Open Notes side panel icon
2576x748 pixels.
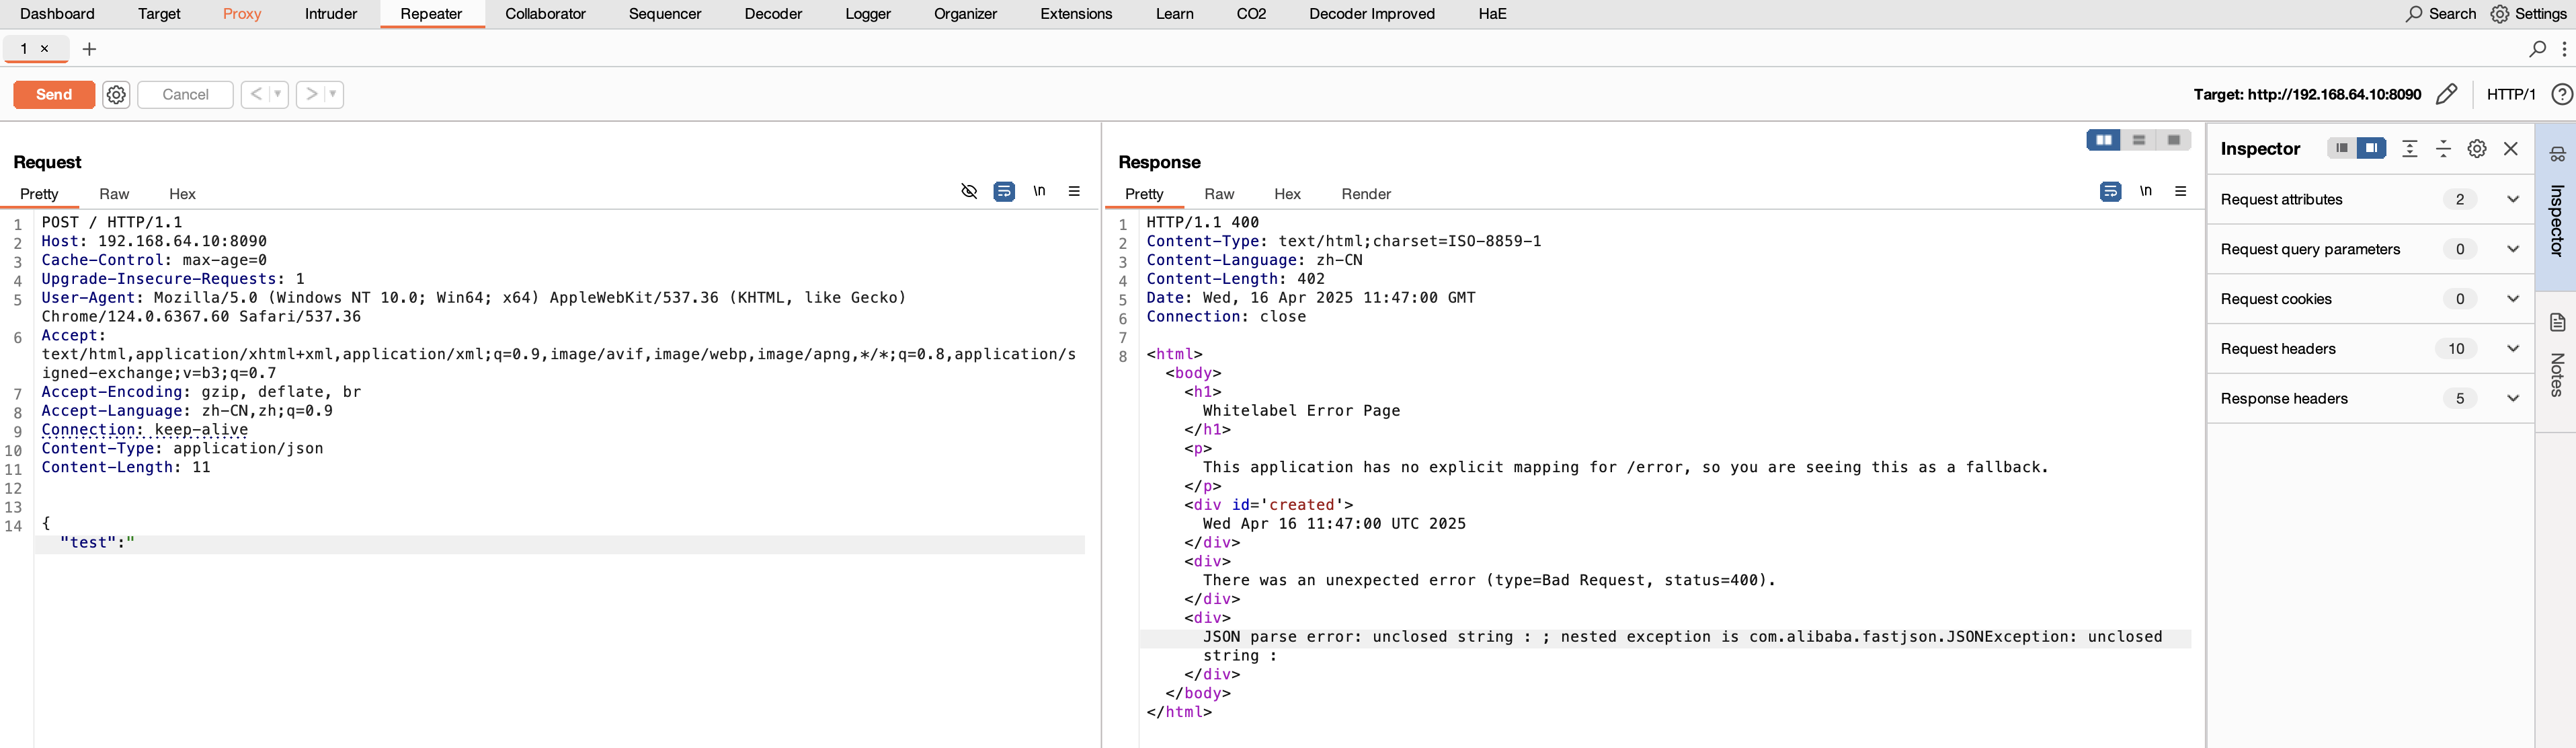pyautogui.click(x=2557, y=322)
